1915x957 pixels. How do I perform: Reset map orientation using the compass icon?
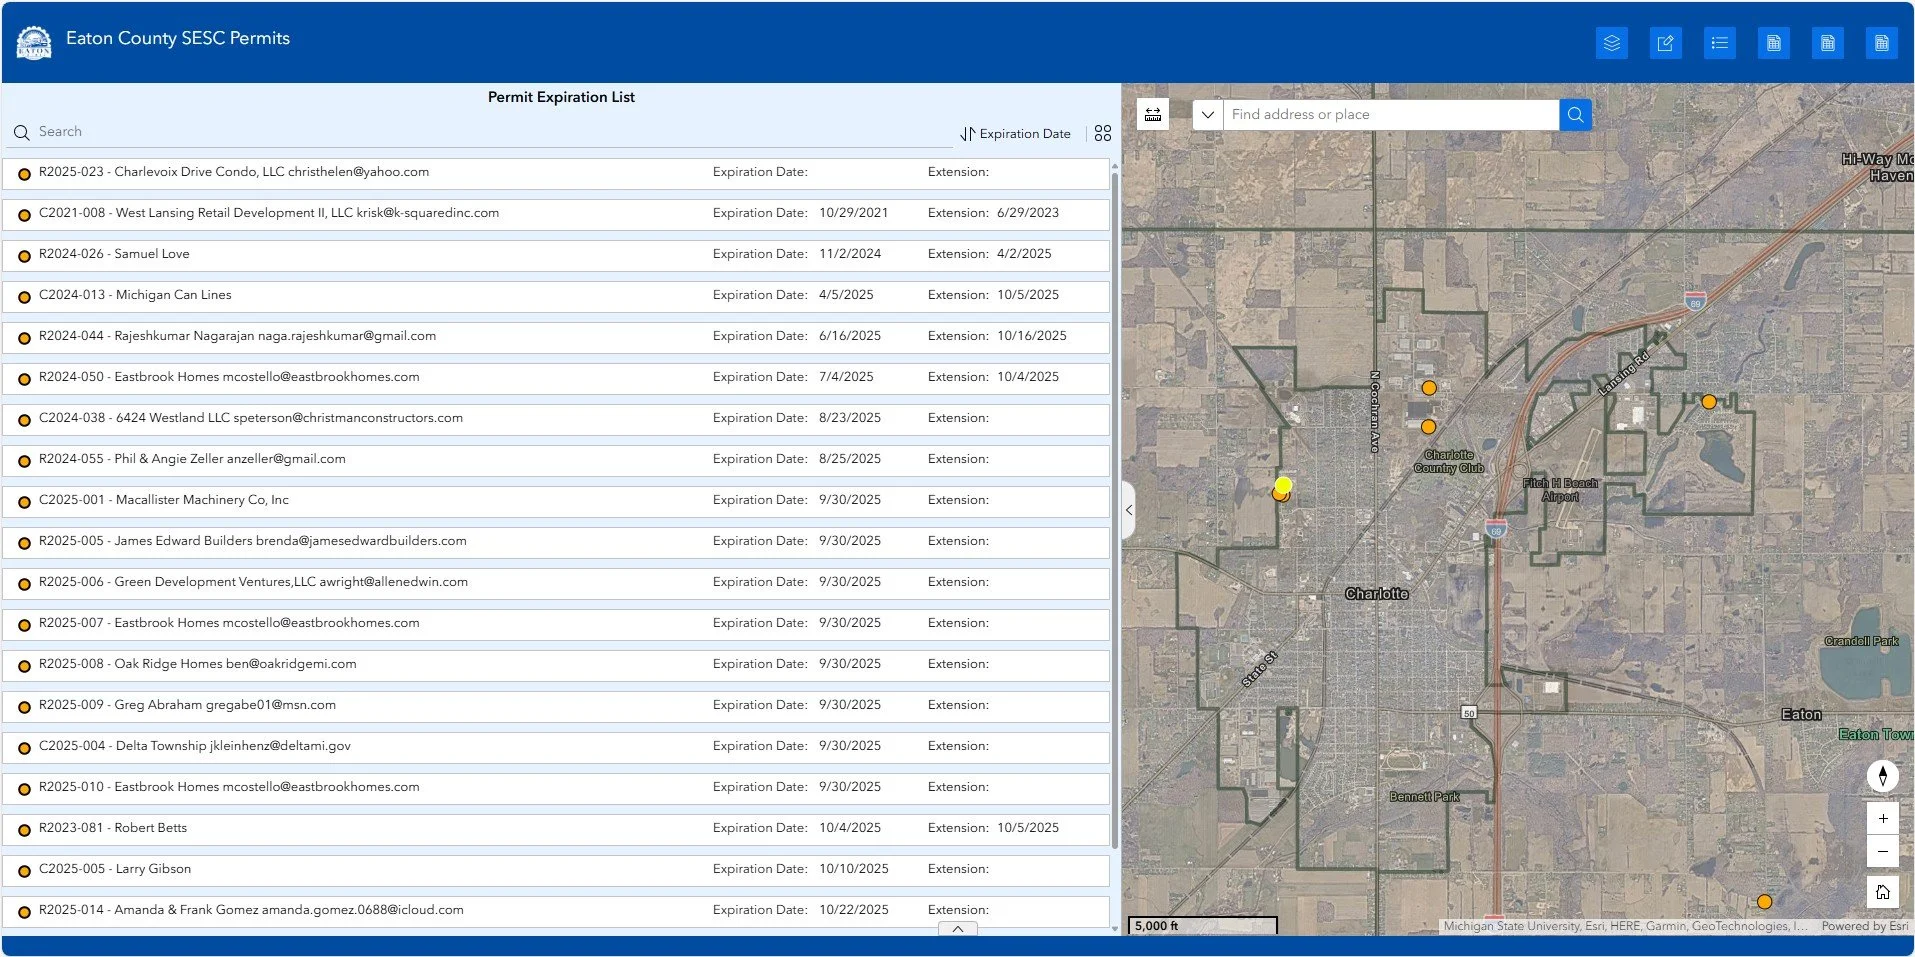coord(1883,776)
